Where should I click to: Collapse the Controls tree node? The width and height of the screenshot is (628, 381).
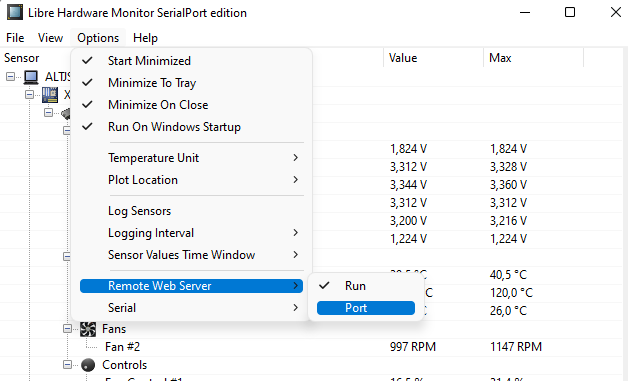[x=67, y=365]
